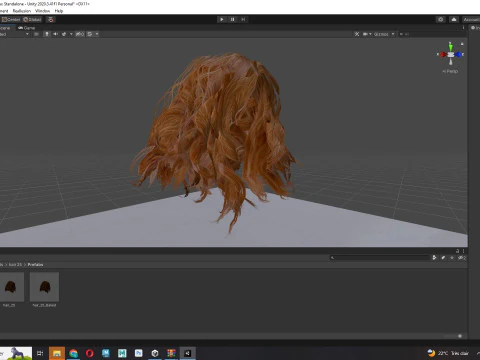The width and height of the screenshot is (480, 360).
Task: Click the Search by Type icon
Action: [x=434, y=257]
